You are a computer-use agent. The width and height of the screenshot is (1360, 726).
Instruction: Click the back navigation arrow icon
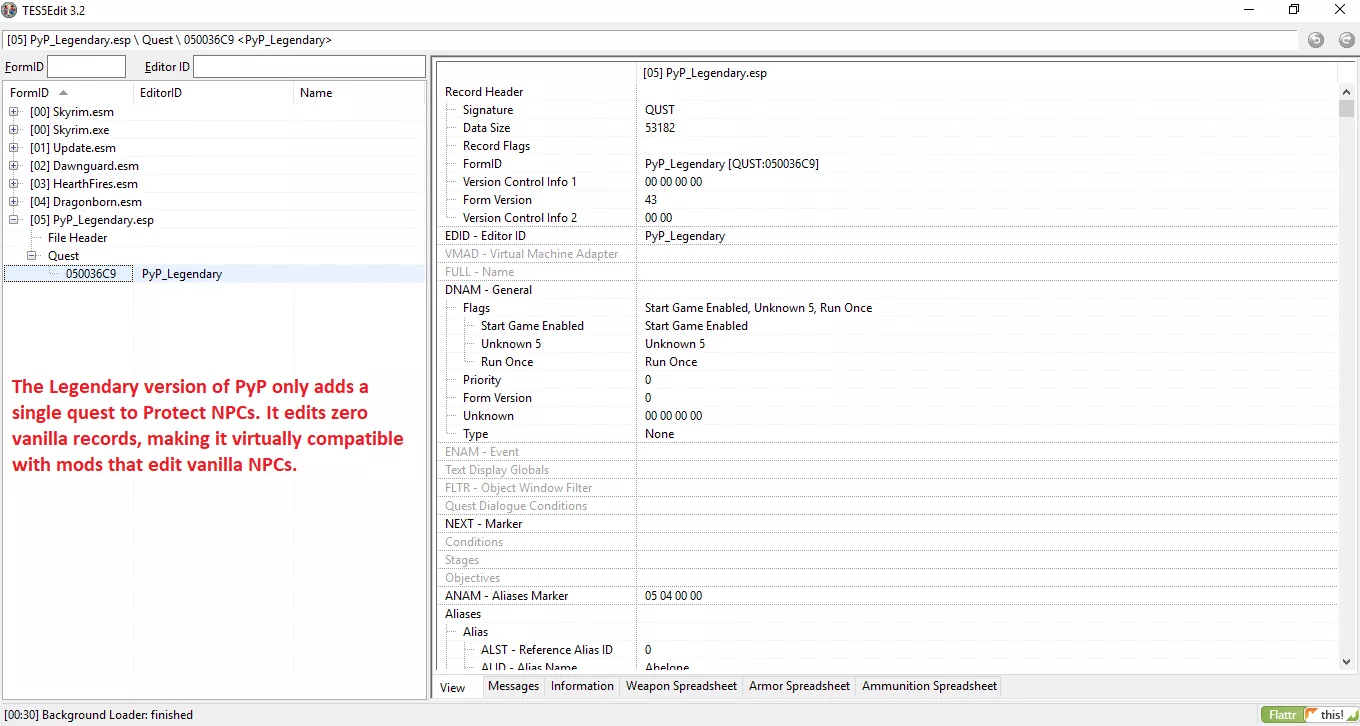pyautogui.click(x=1315, y=40)
